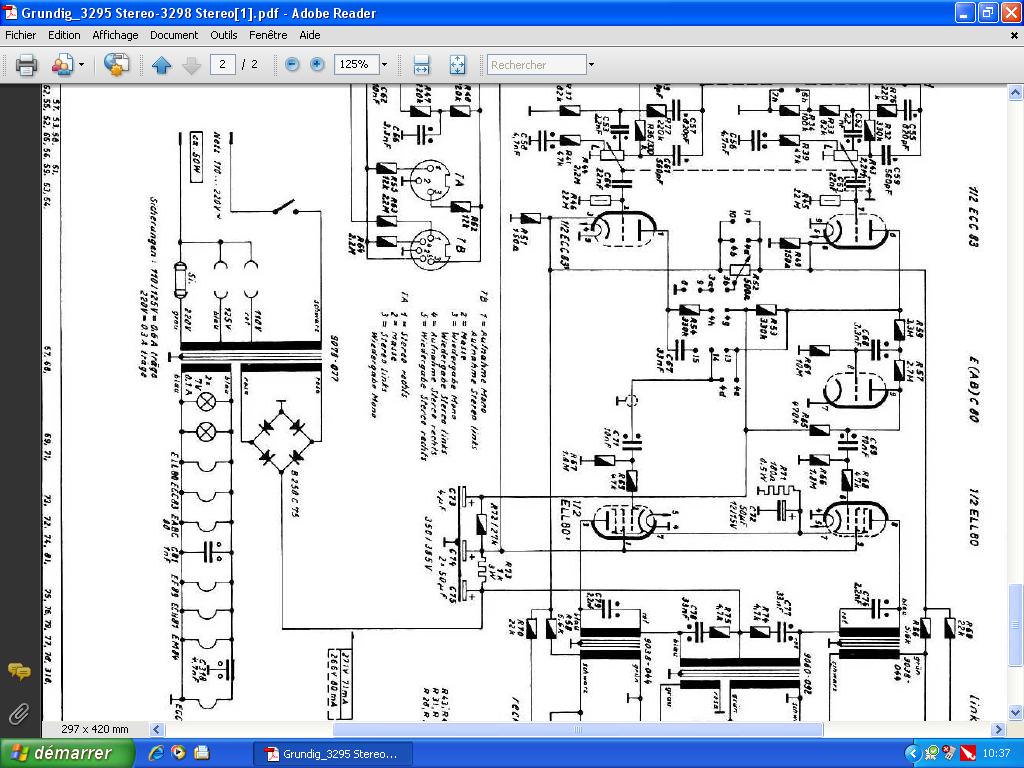Viewport: 1024px width, 768px height.
Task: Print the document with the printer icon
Action: click(26, 65)
